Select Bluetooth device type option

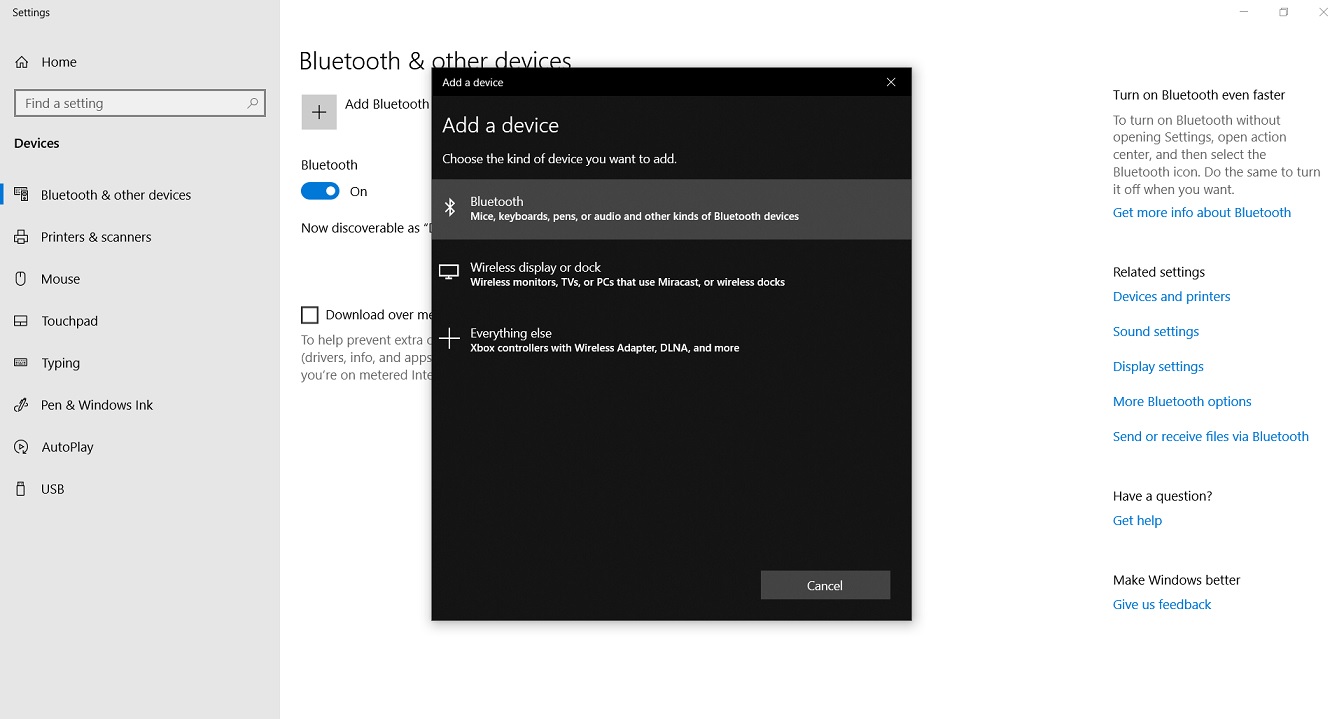coord(671,209)
